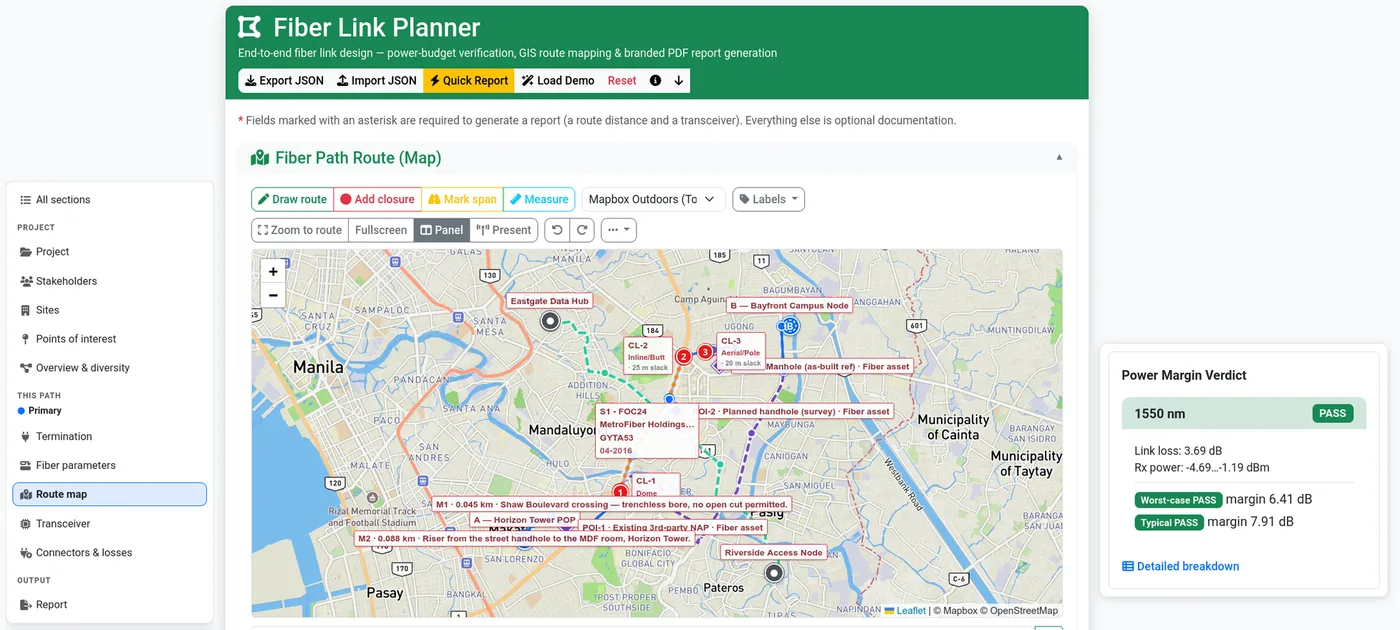
Task: Click the CL-2 Inline/Butt closure label
Action: point(648,357)
